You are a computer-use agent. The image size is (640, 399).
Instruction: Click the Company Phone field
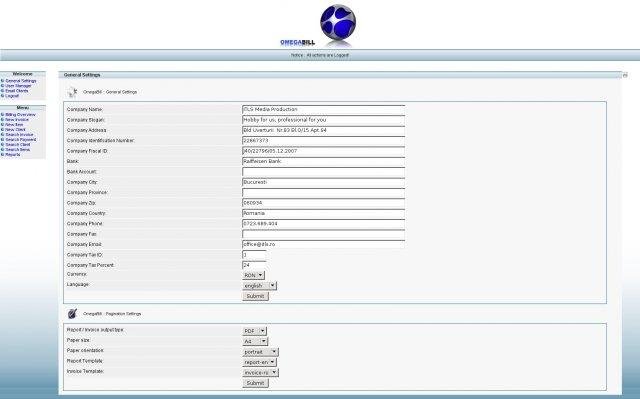[x=323, y=224]
